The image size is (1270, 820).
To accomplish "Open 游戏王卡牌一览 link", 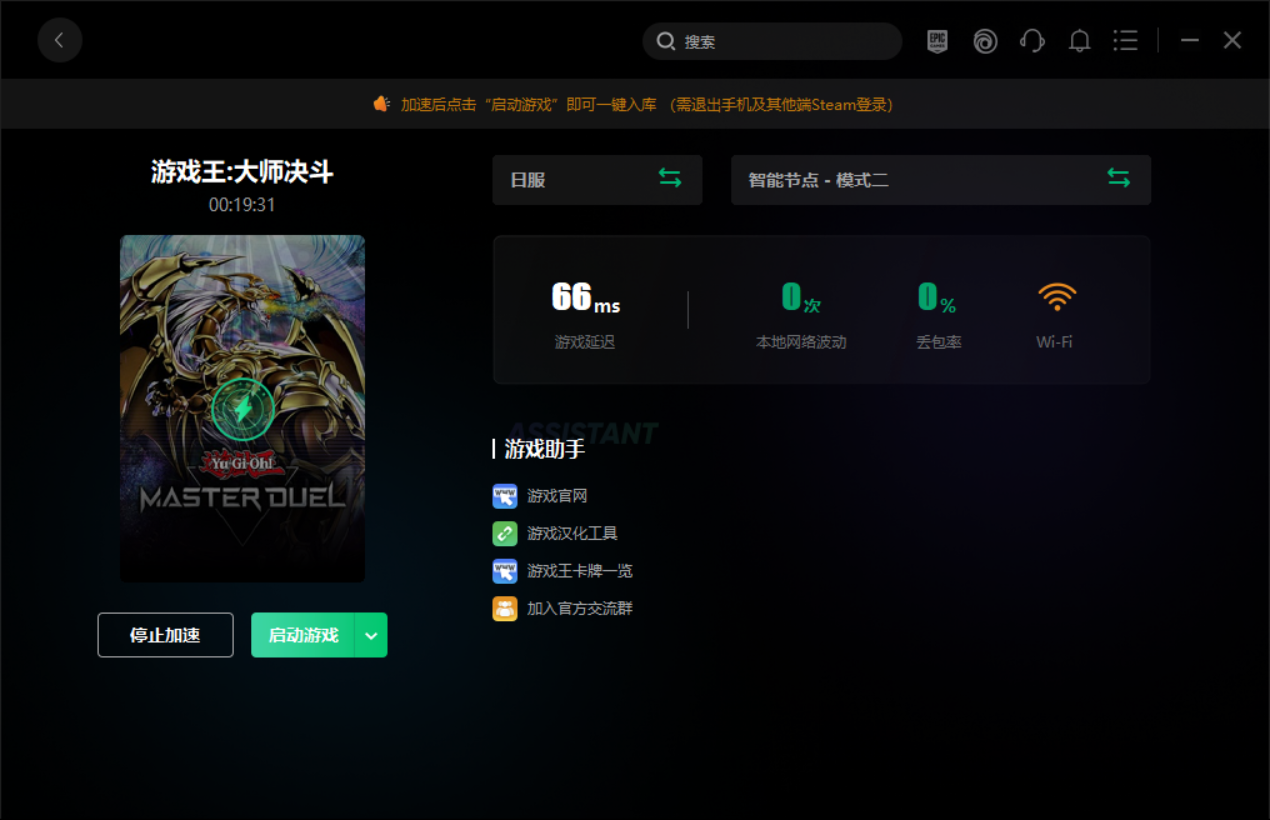I will 580,571.
